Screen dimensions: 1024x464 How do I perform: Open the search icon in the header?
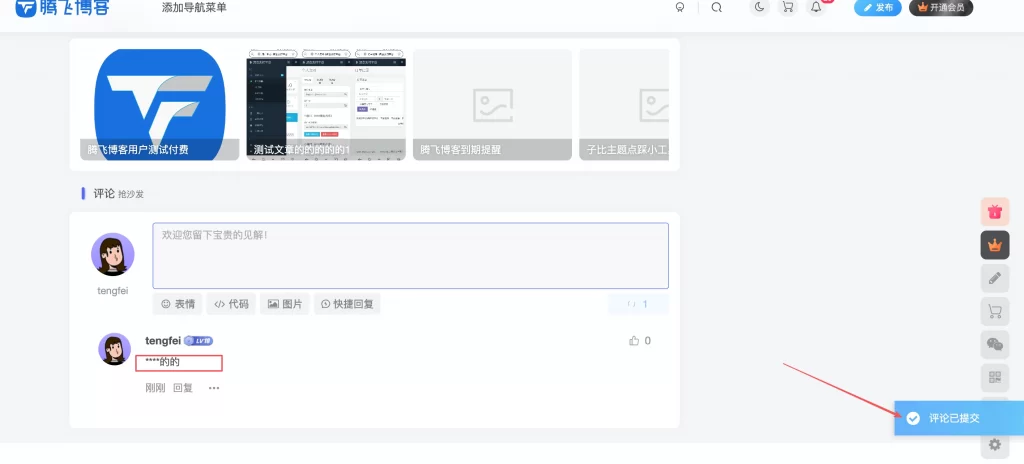[x=716, y=7]
